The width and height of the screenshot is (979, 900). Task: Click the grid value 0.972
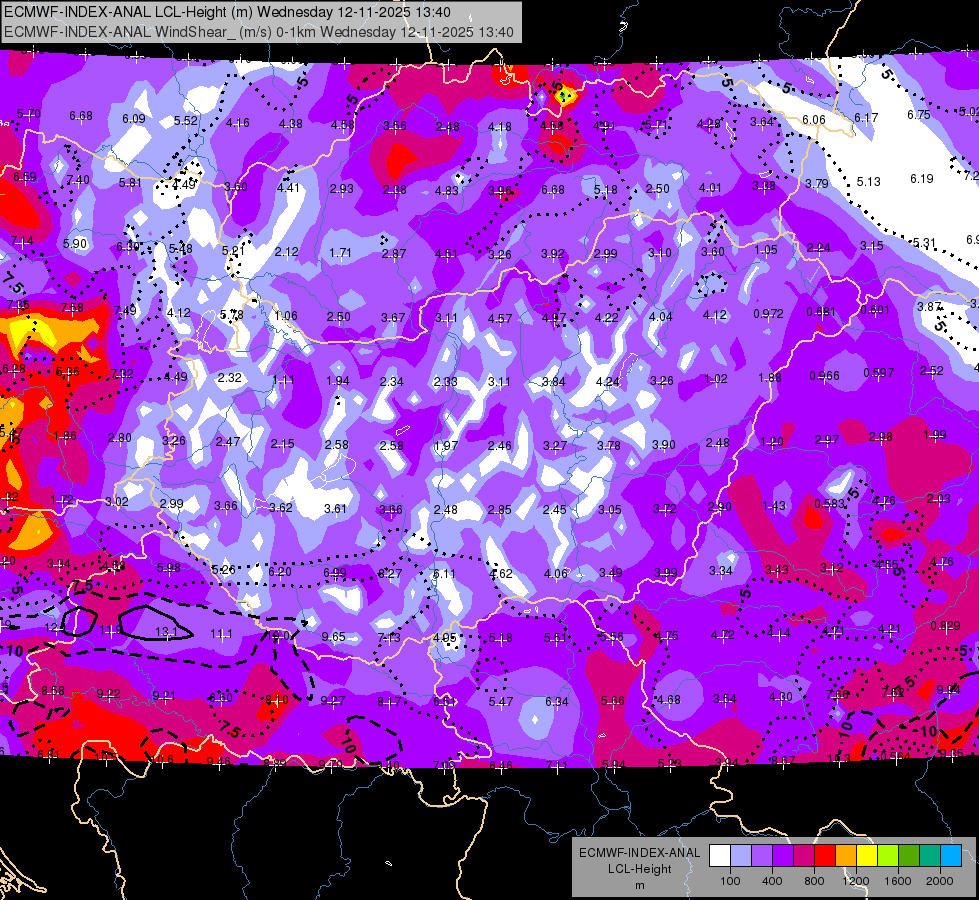768,314
